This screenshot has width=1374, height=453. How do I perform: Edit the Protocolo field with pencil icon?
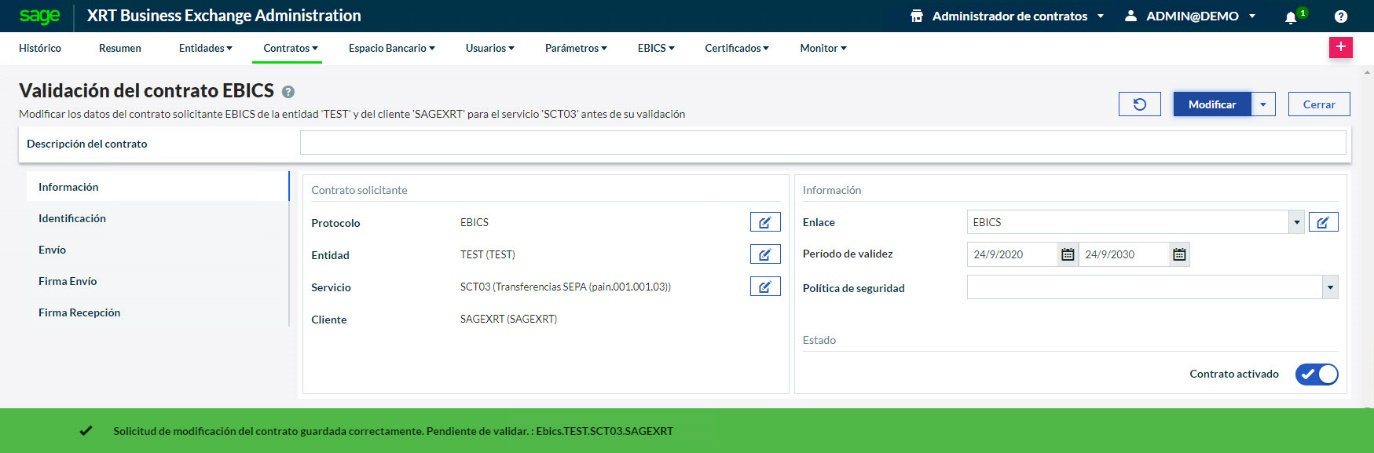pos(764,222)
